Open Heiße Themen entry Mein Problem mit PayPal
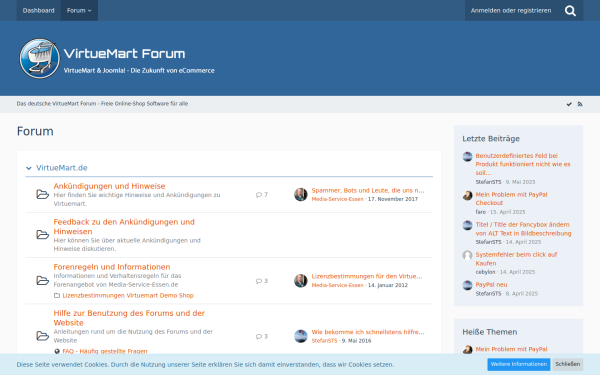Screen dimensions: 600x375 point(511,349)
